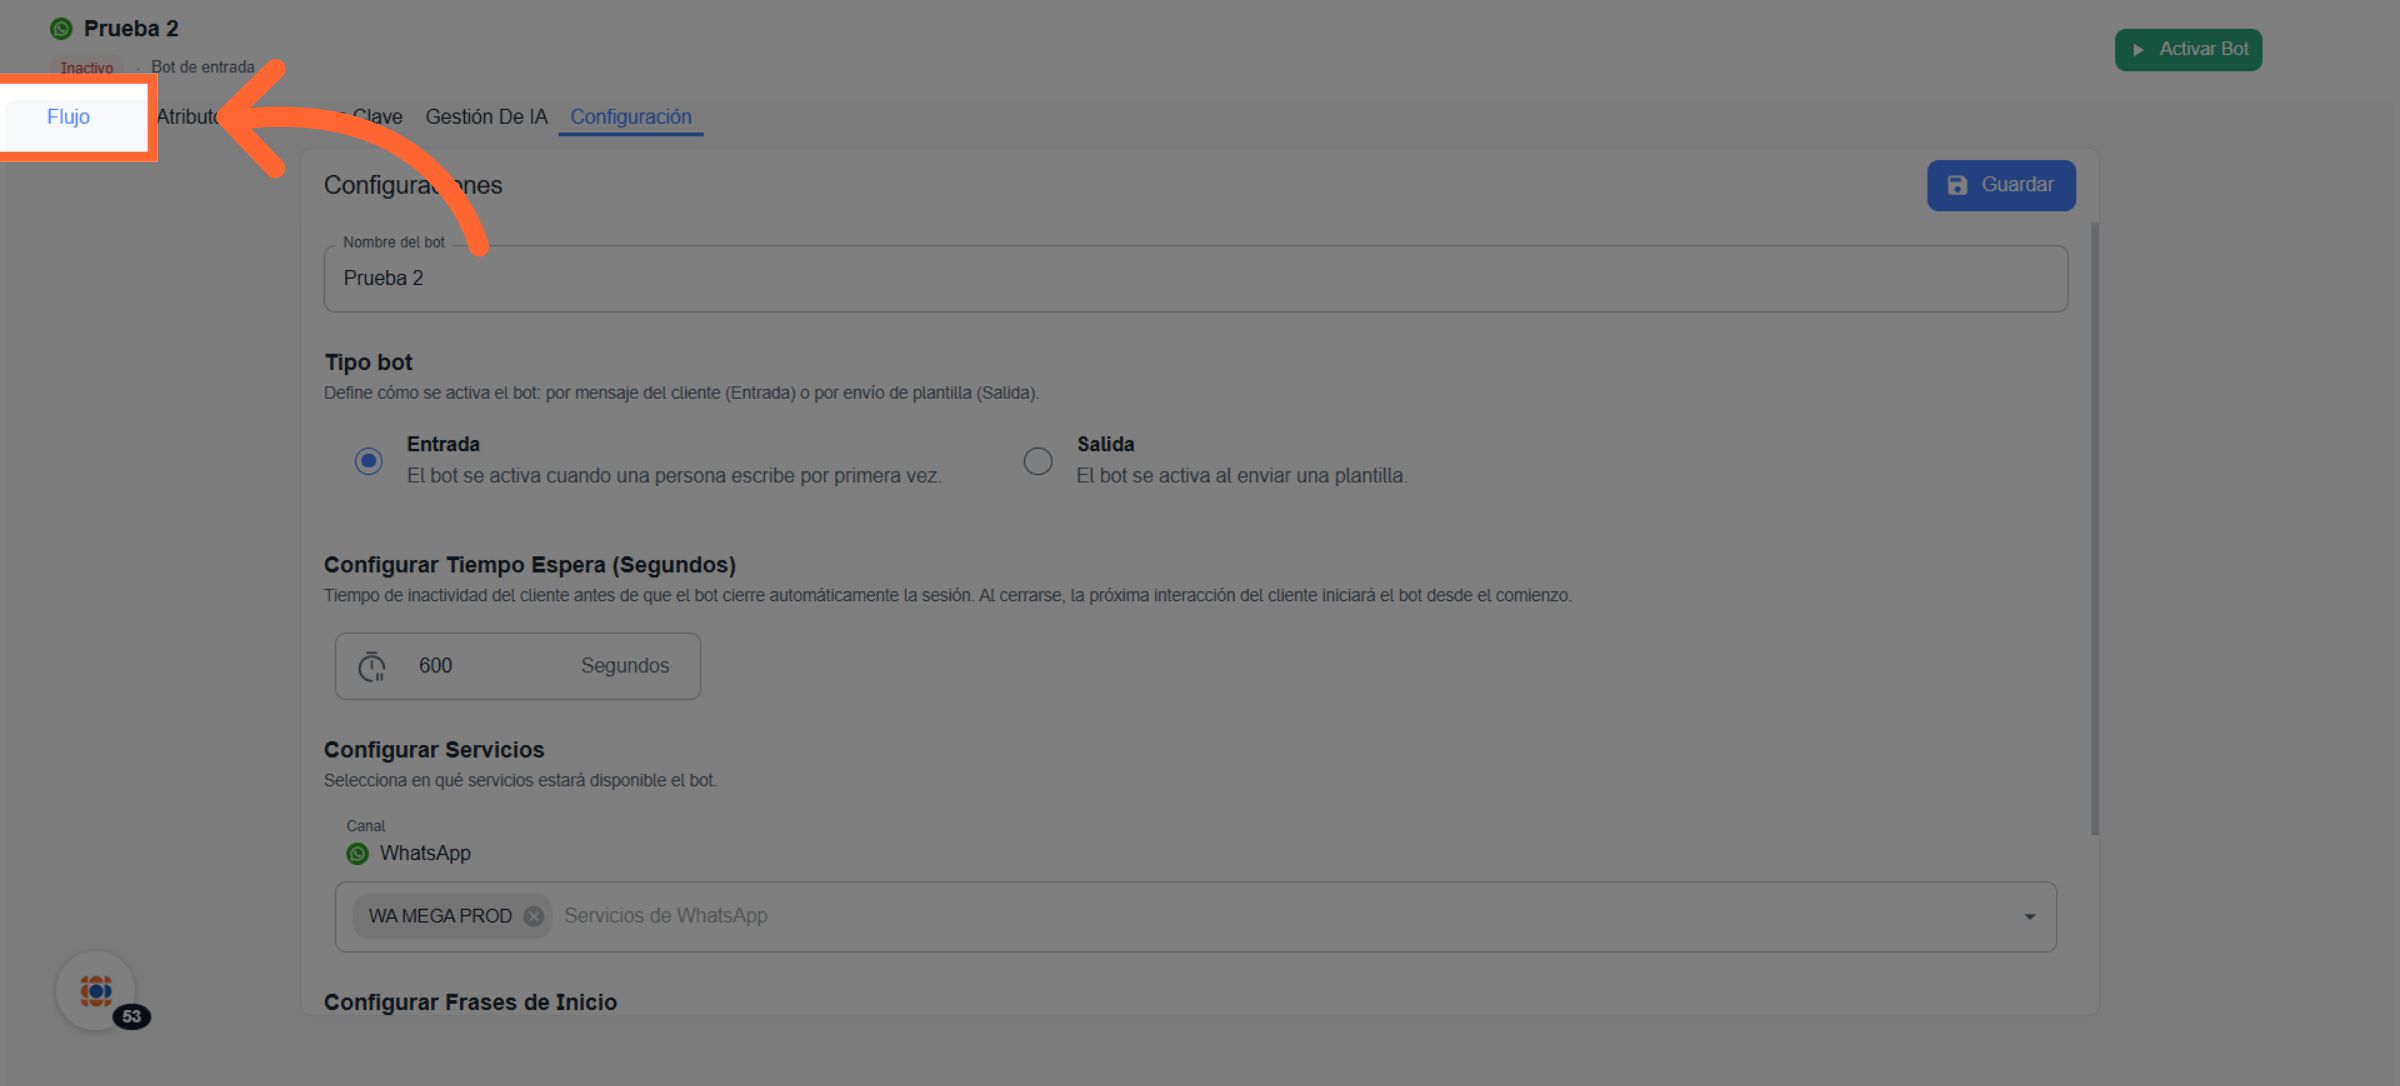Click the Nombre del bot input field
The height and width of the screenshot is (1086, 2400).
(1195, 279)
